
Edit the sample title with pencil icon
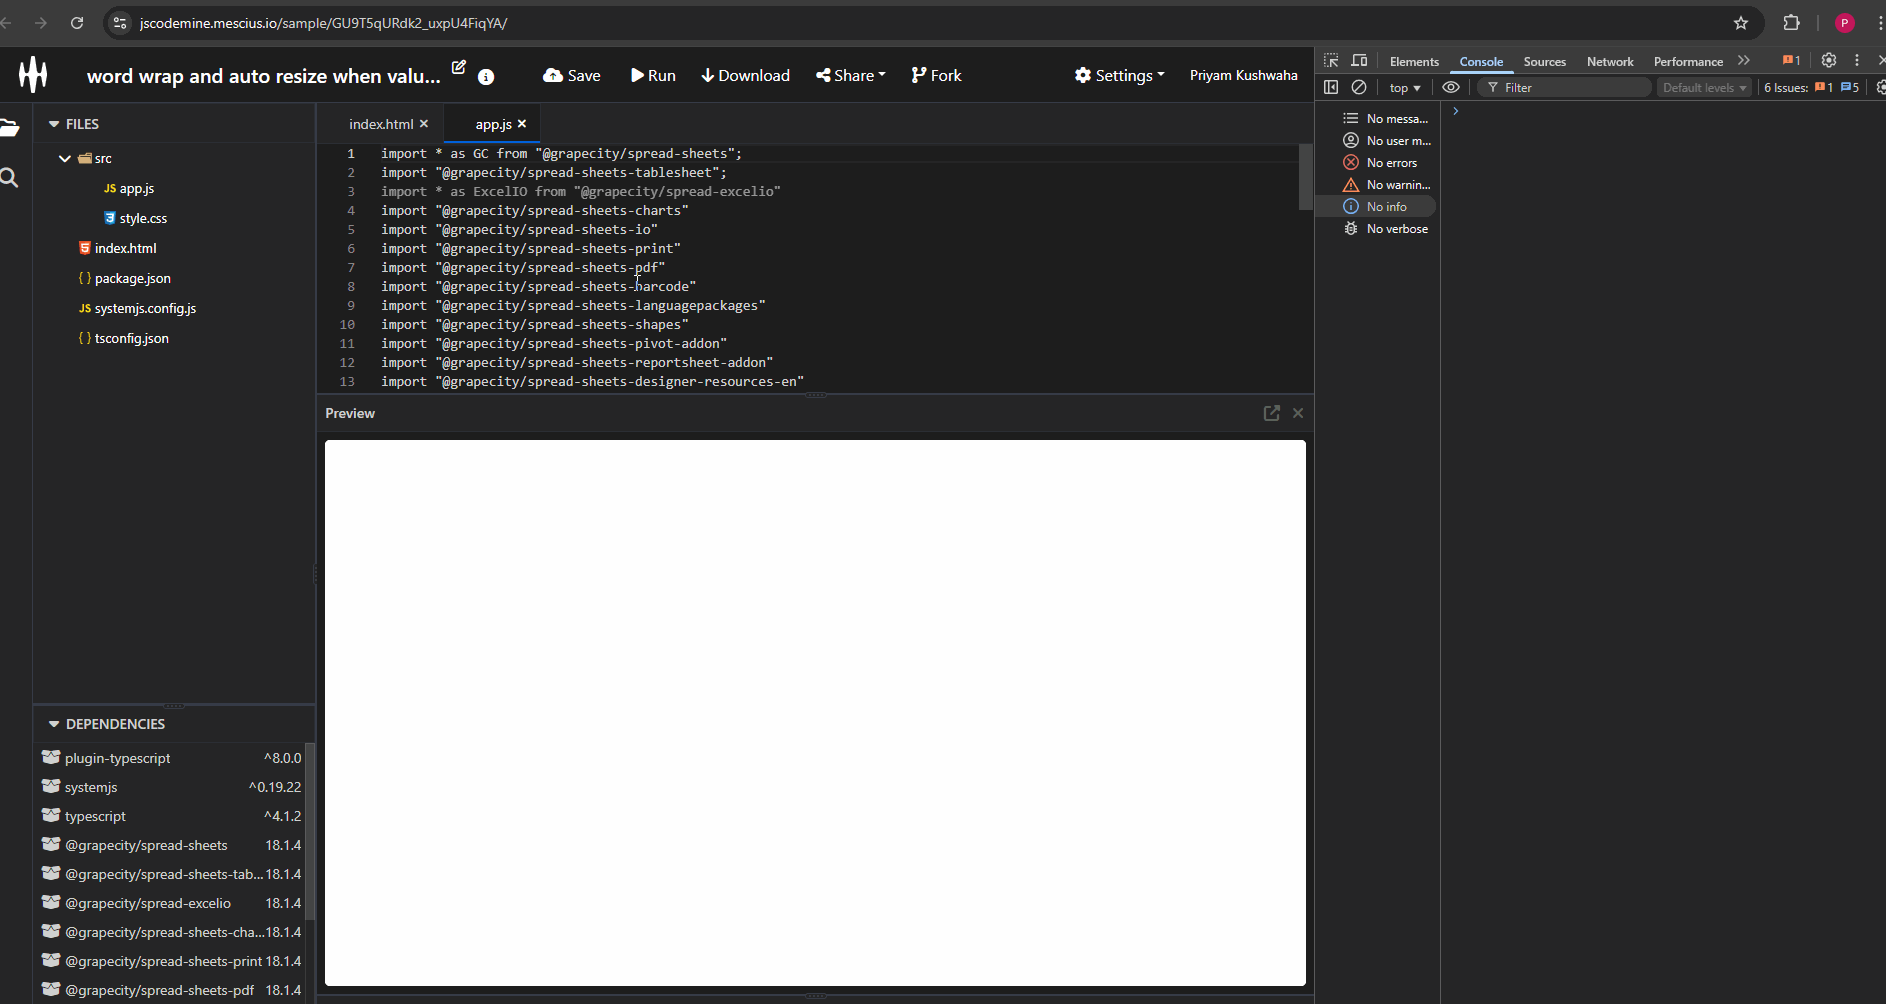point(459,67)
